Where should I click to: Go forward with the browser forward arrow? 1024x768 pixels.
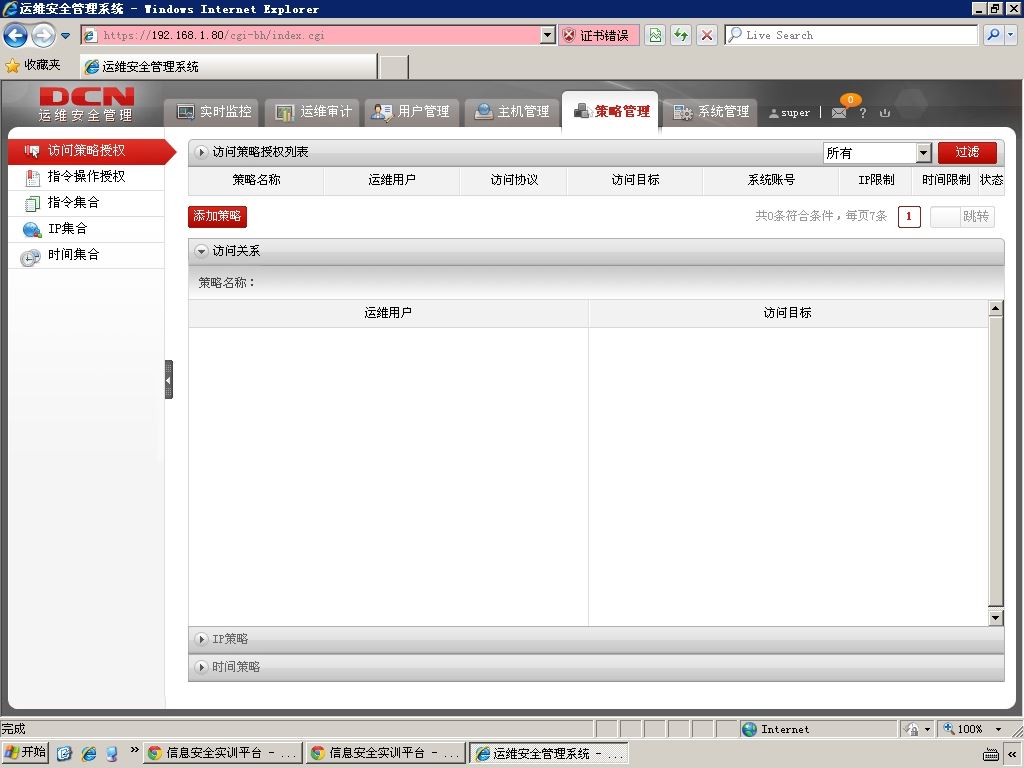43,35
